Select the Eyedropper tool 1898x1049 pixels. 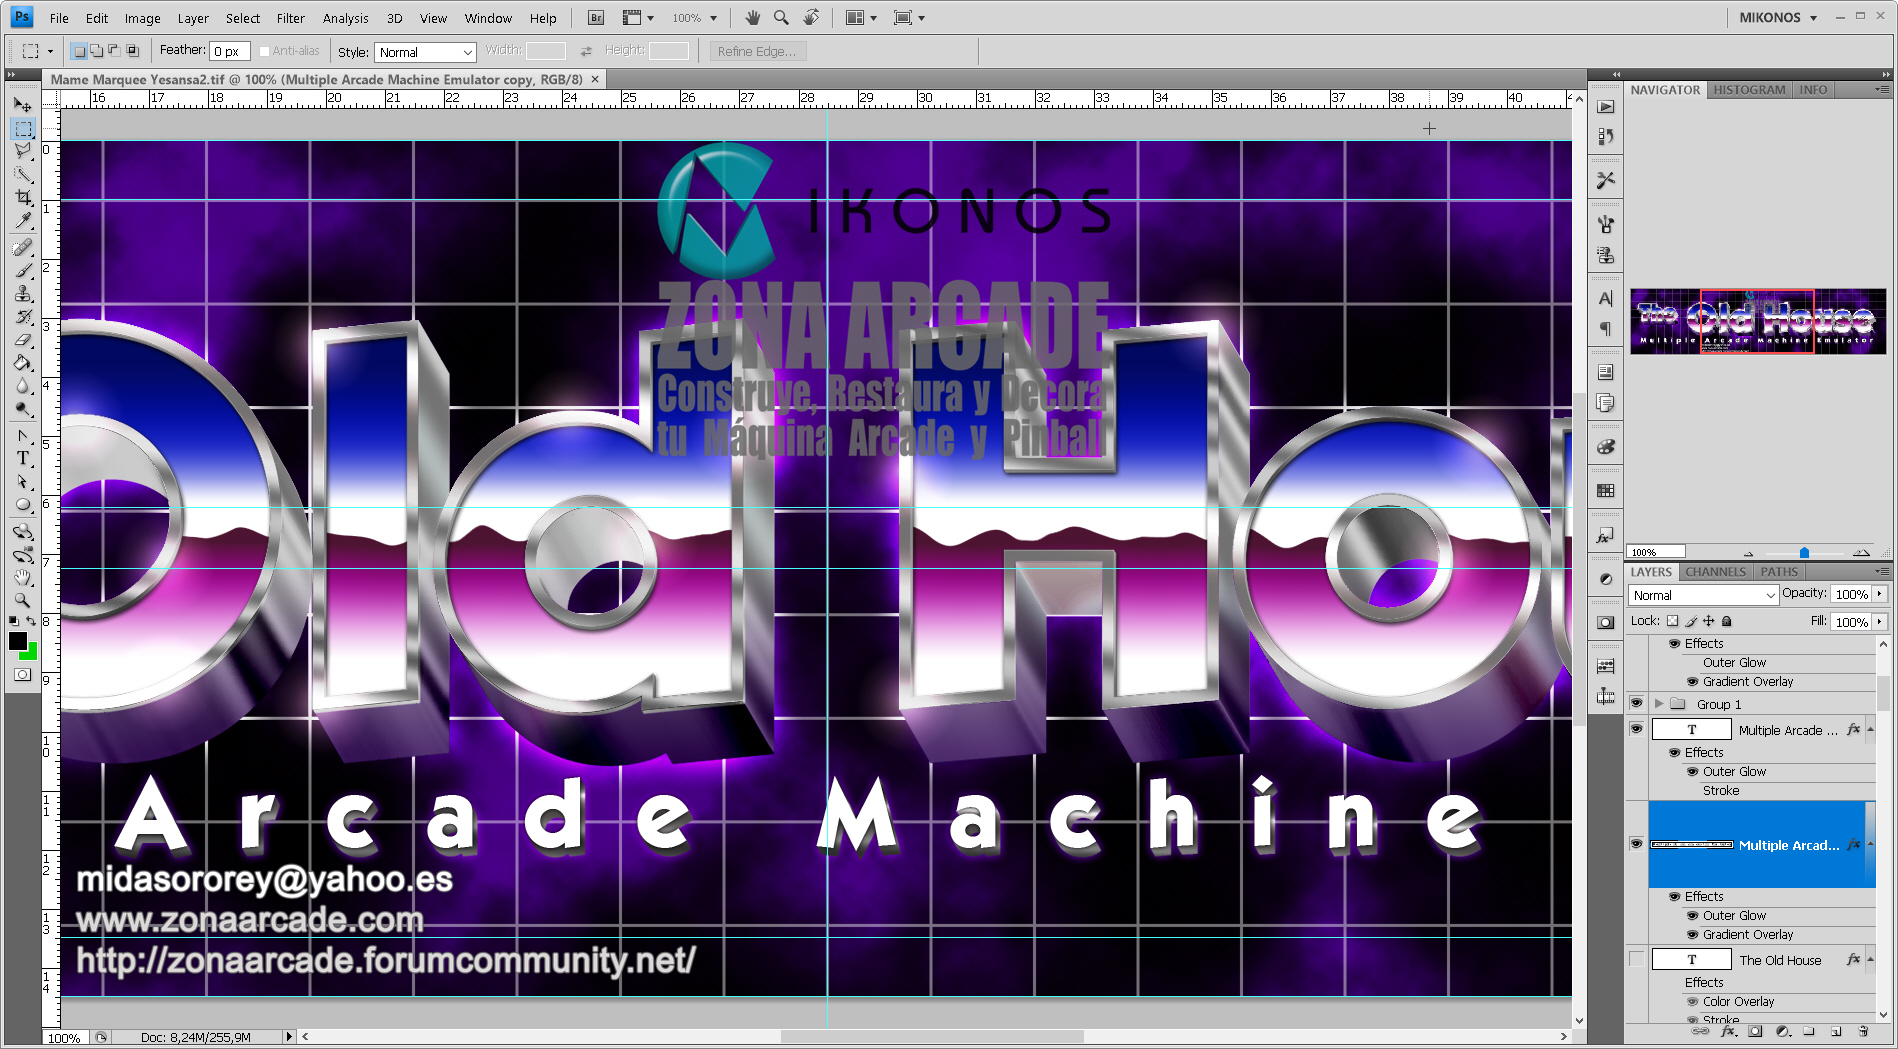click(23, 221)
